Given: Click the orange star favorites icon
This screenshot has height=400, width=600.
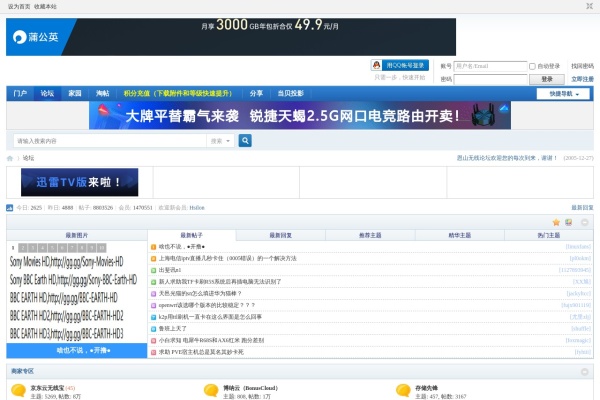Looking at the screenshot, I should [556, 222].
